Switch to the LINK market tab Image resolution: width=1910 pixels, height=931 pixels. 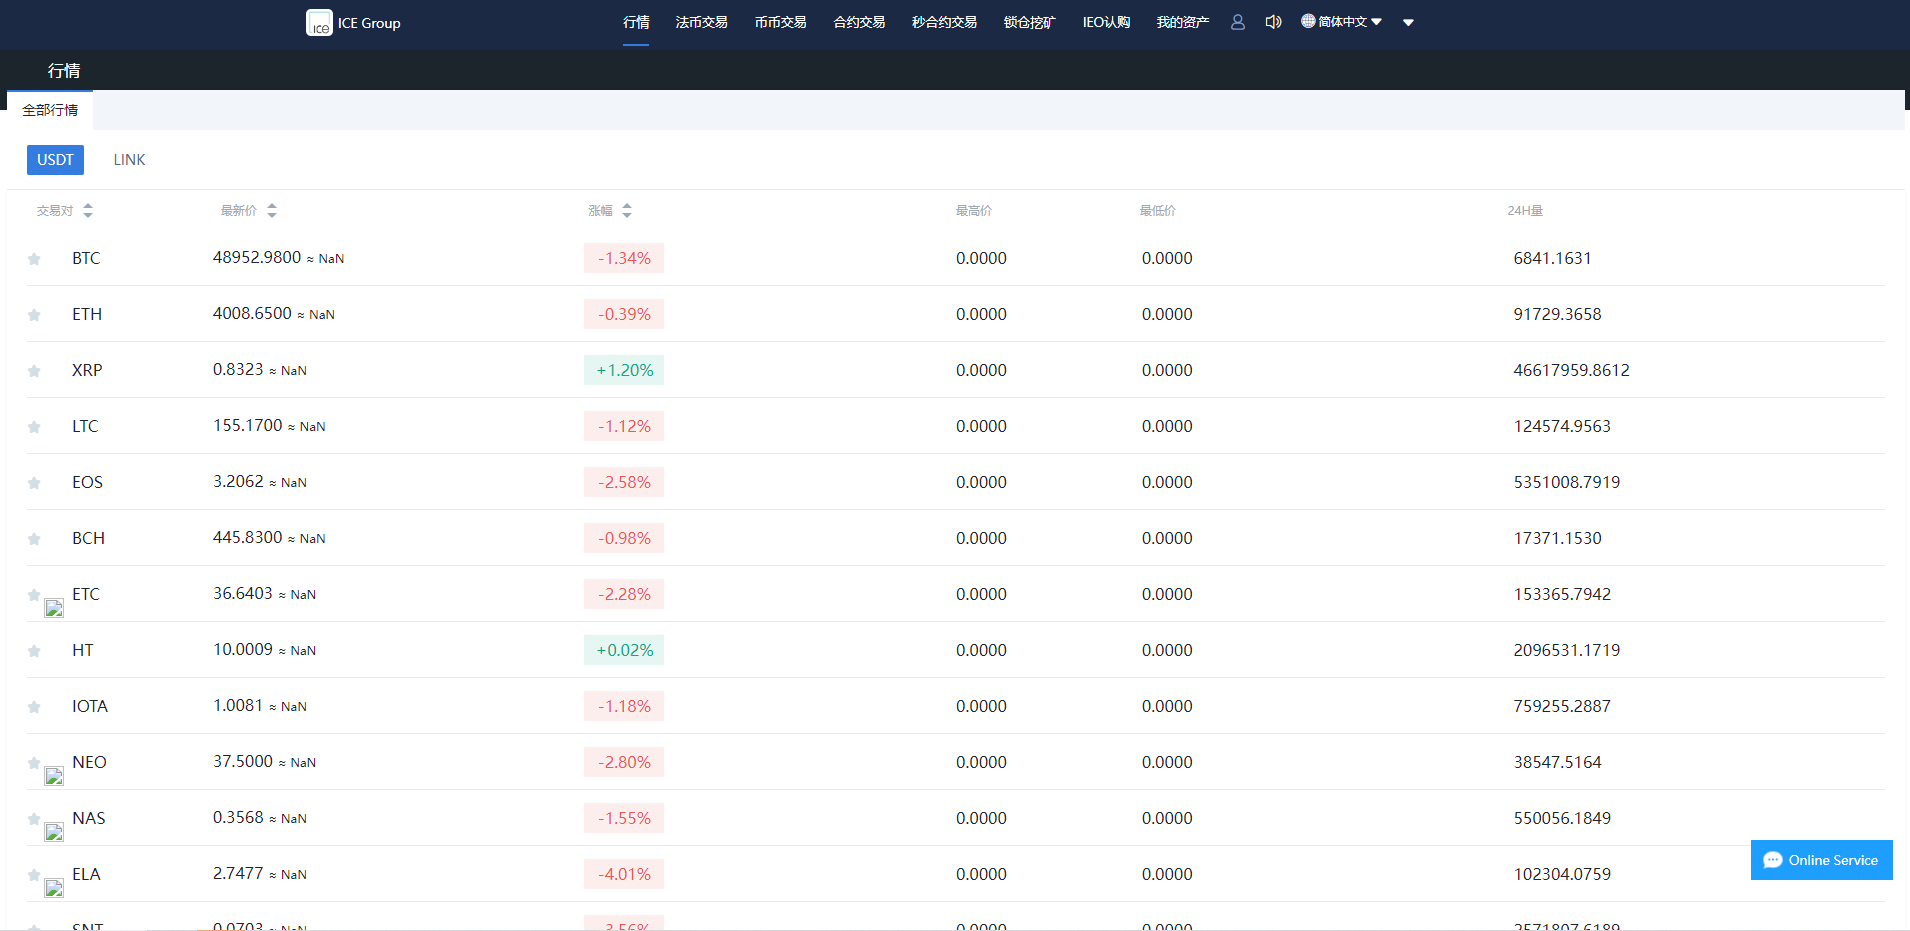(x=129, y=160)
